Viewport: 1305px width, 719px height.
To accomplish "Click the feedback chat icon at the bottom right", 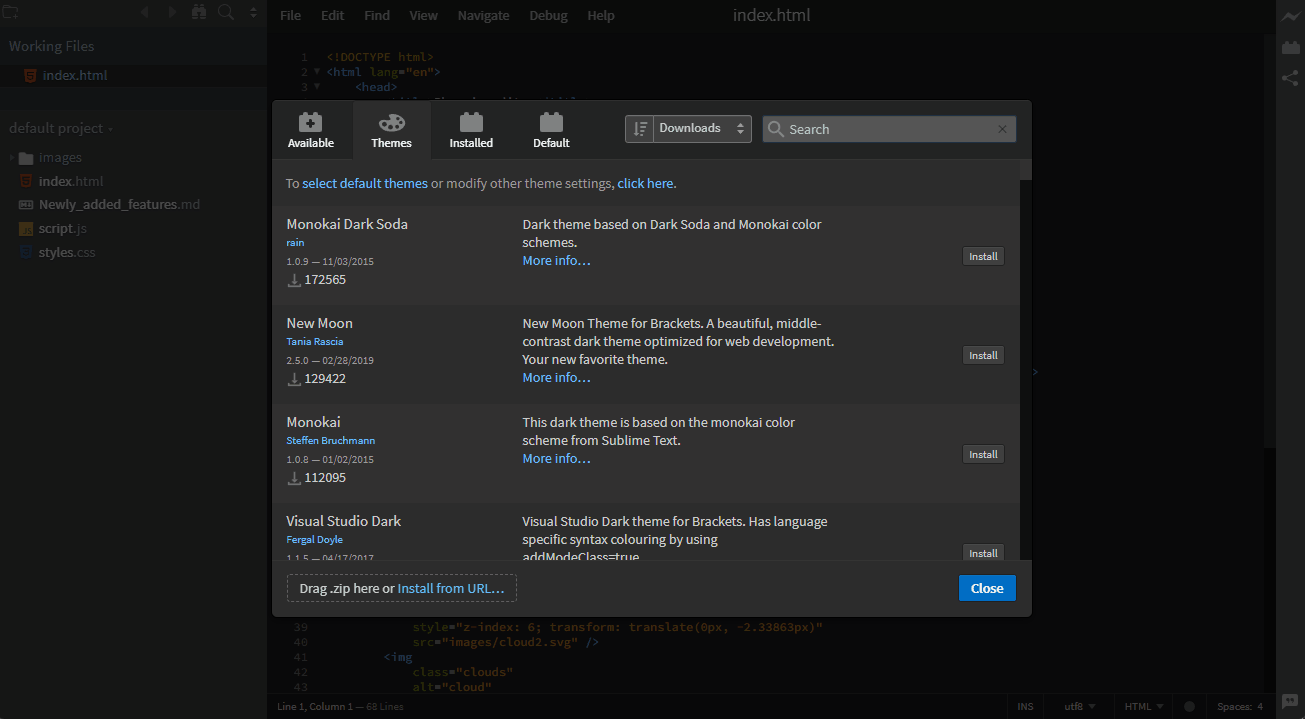I will click(1290, 702).
